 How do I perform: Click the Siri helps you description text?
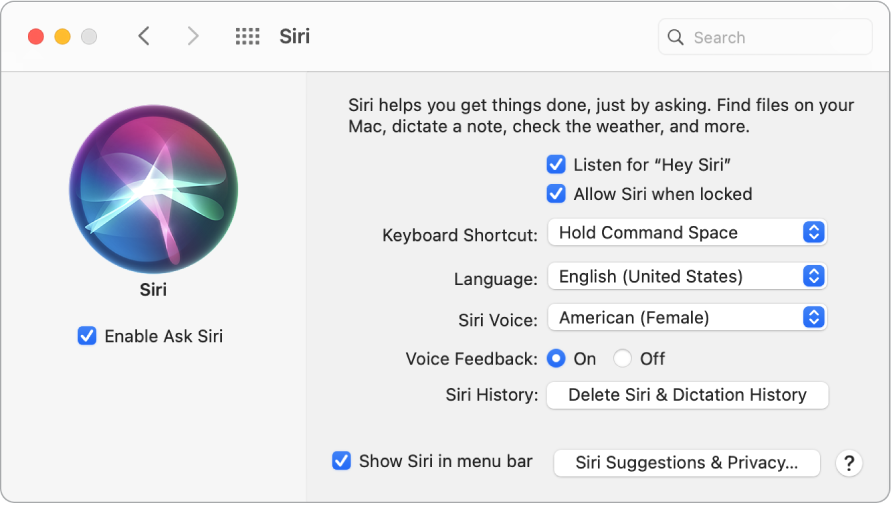(601, 115)
